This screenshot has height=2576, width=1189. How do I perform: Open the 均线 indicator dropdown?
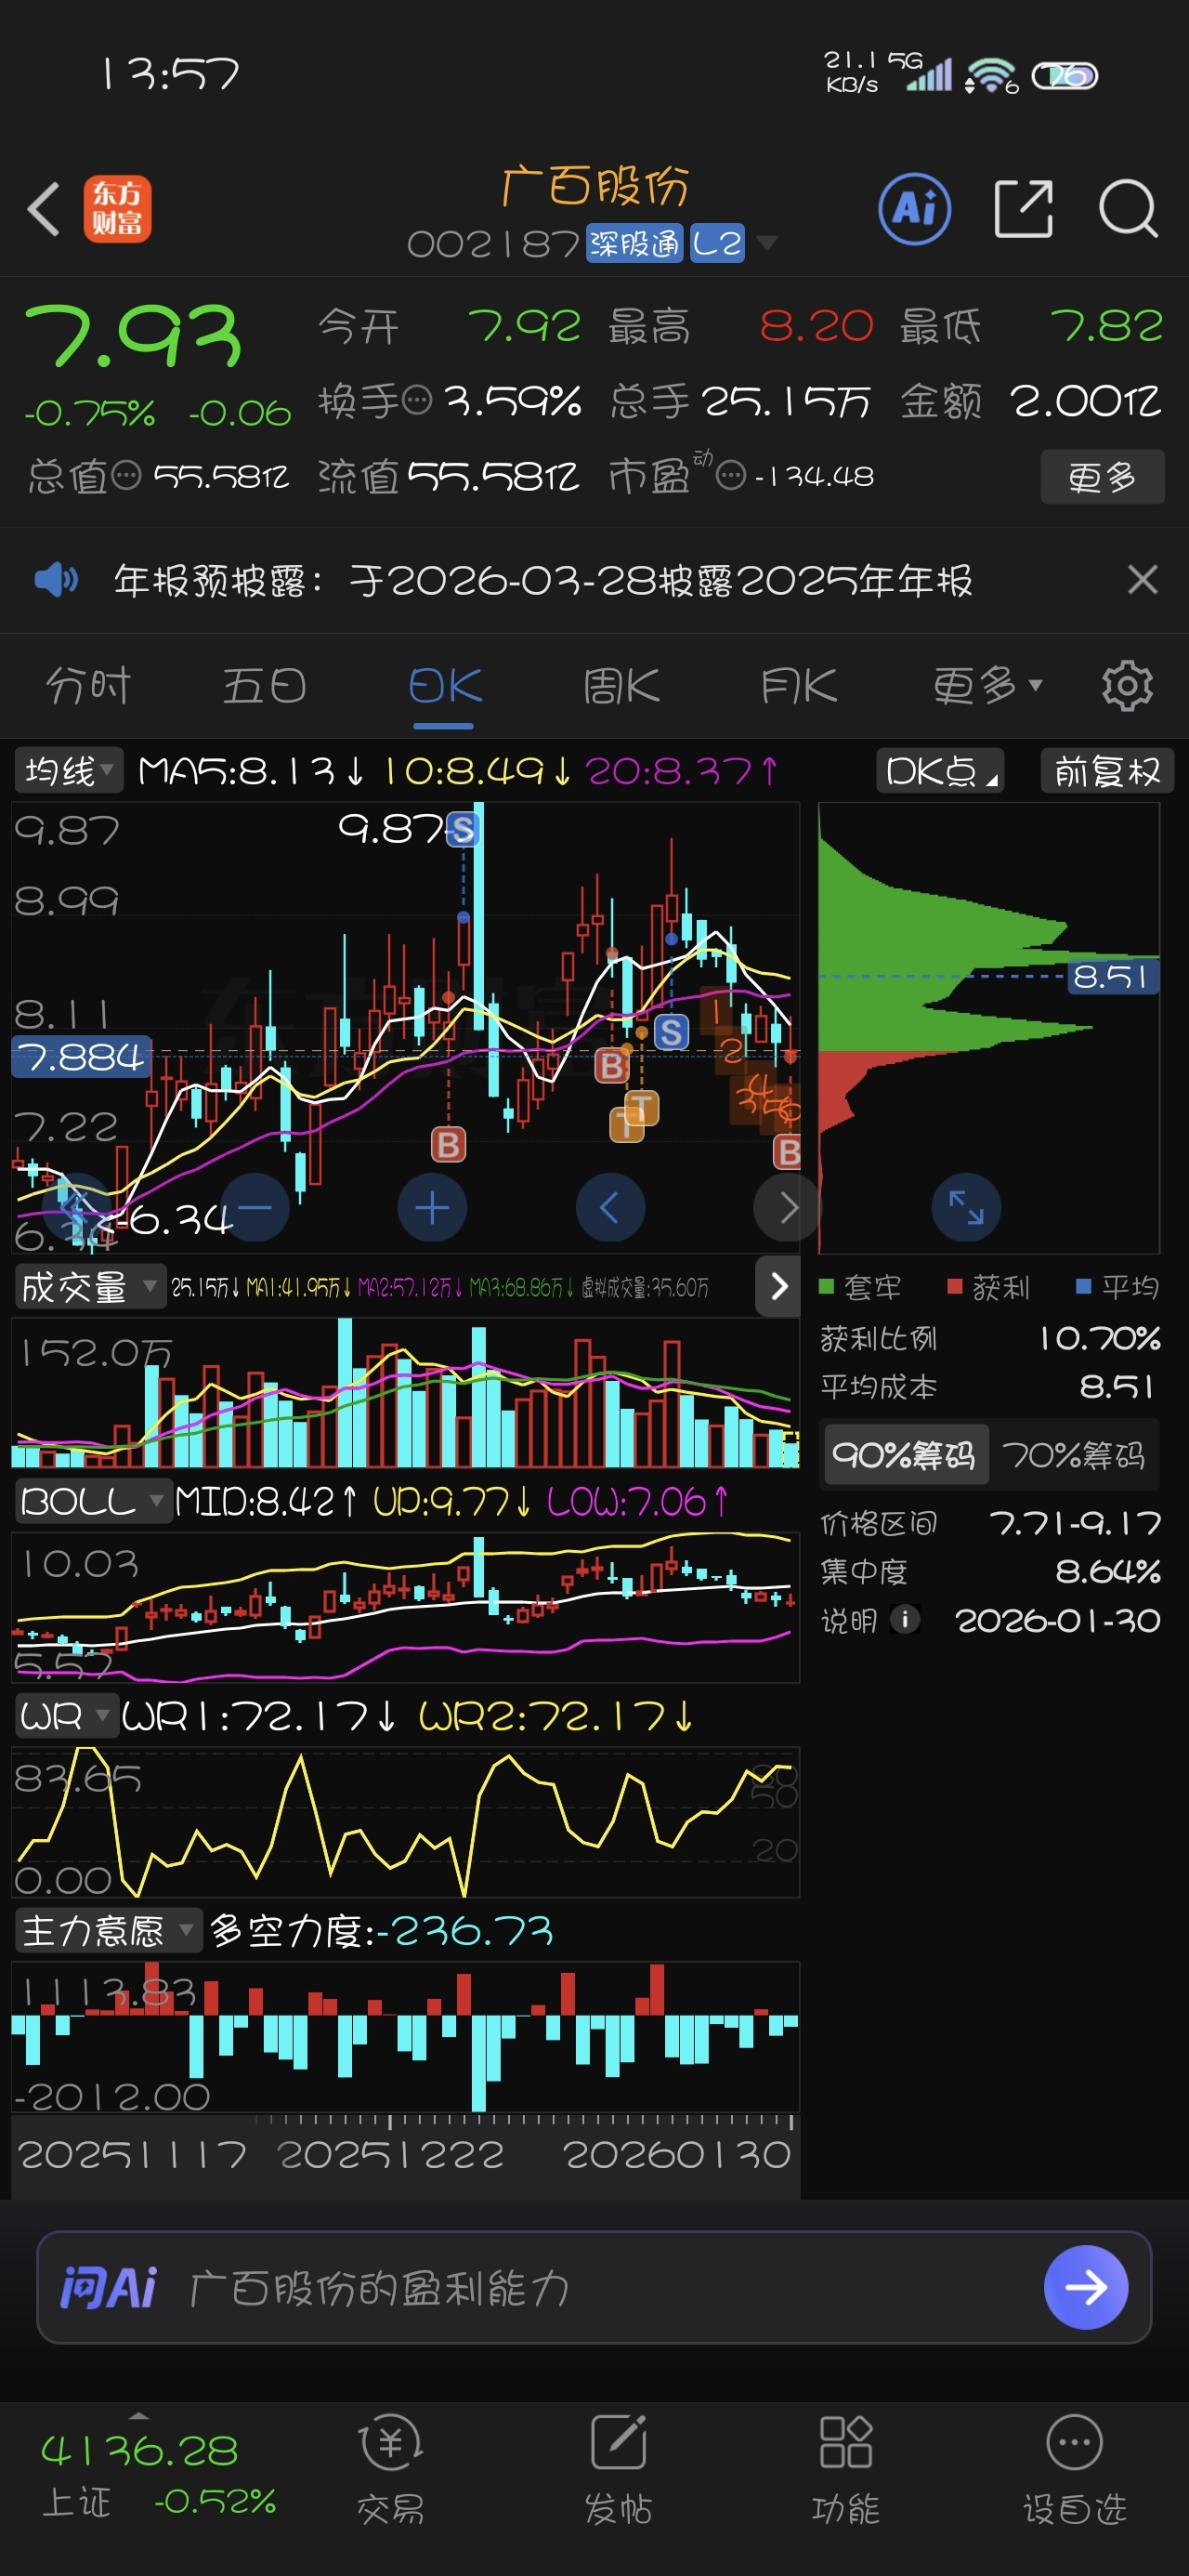pos(69,771)
